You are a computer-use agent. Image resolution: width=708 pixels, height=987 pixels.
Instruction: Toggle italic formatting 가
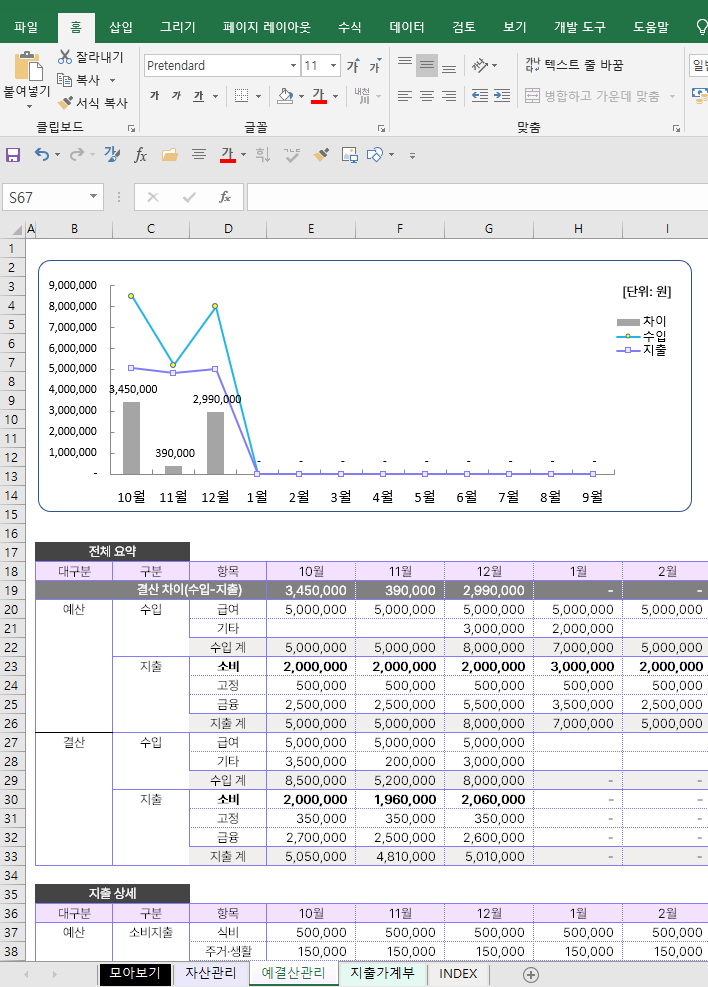(x=176, y=96)
